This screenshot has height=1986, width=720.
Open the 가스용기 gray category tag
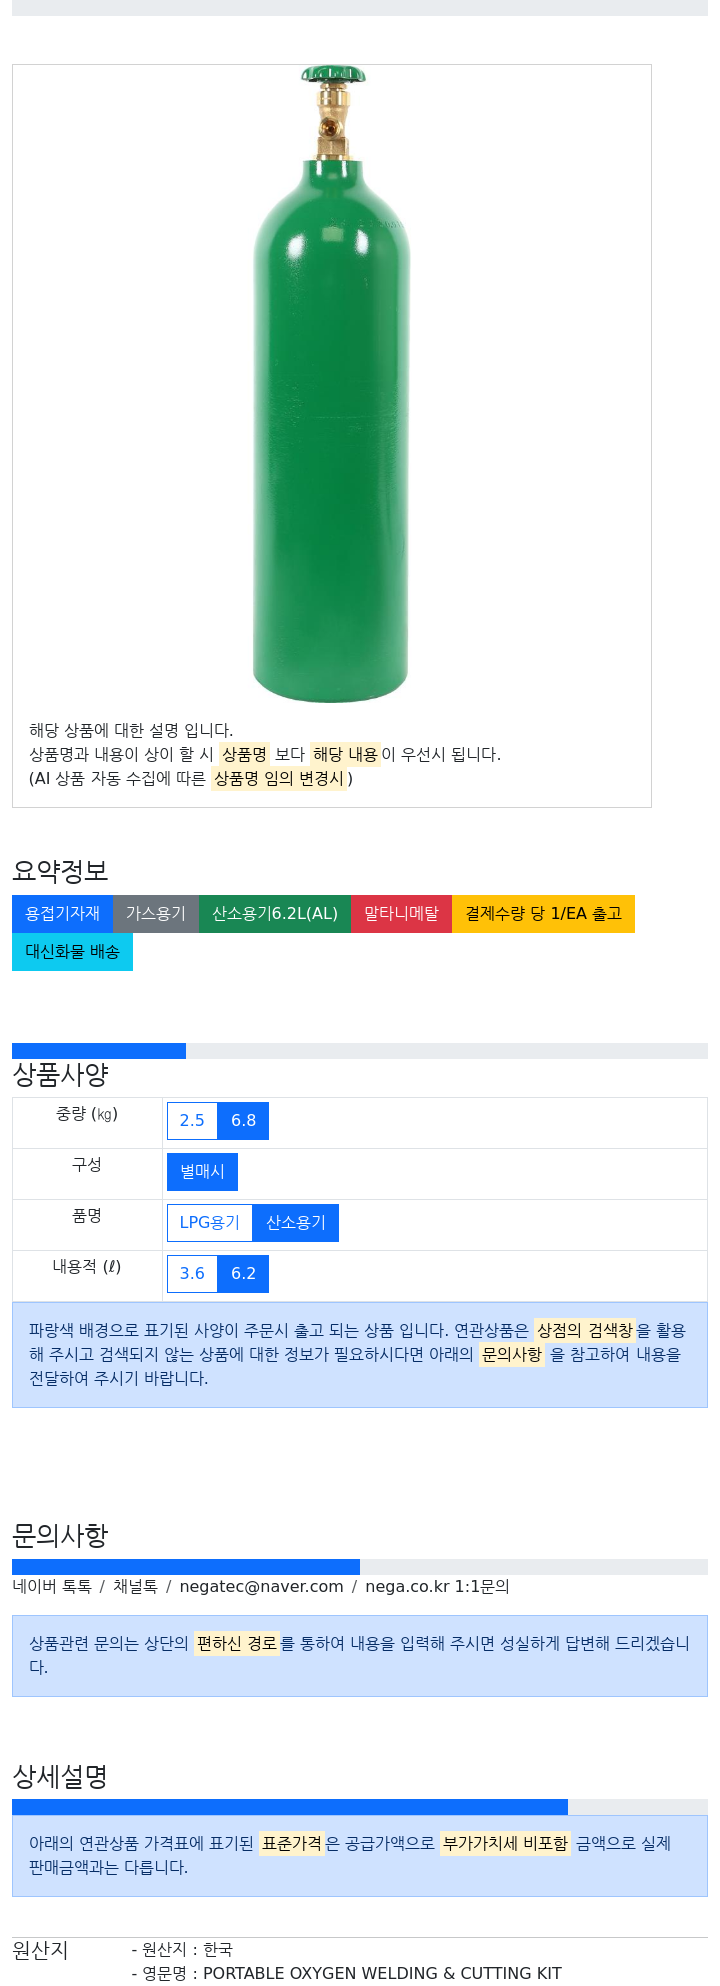(x=156, y=914)
